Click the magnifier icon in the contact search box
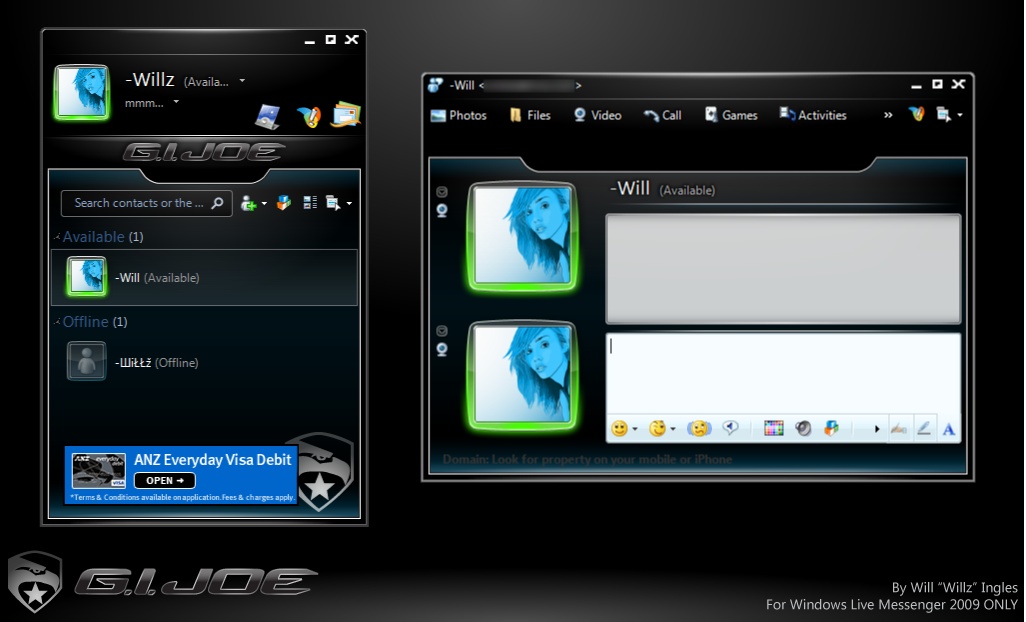1026x622 pixels. (x=217, y=203)
